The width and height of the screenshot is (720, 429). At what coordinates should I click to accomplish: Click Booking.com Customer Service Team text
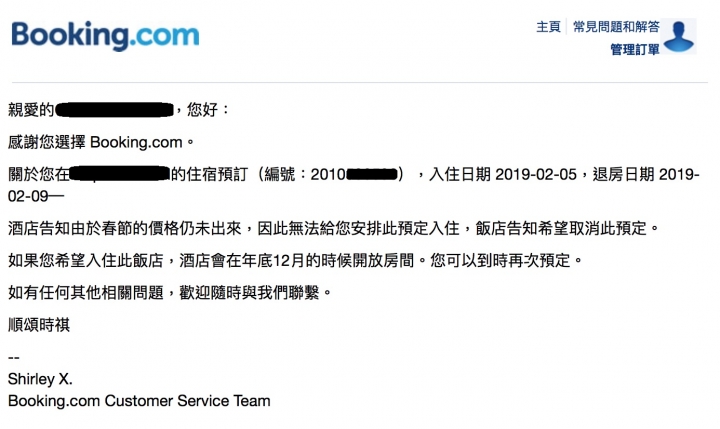(139, 401)
